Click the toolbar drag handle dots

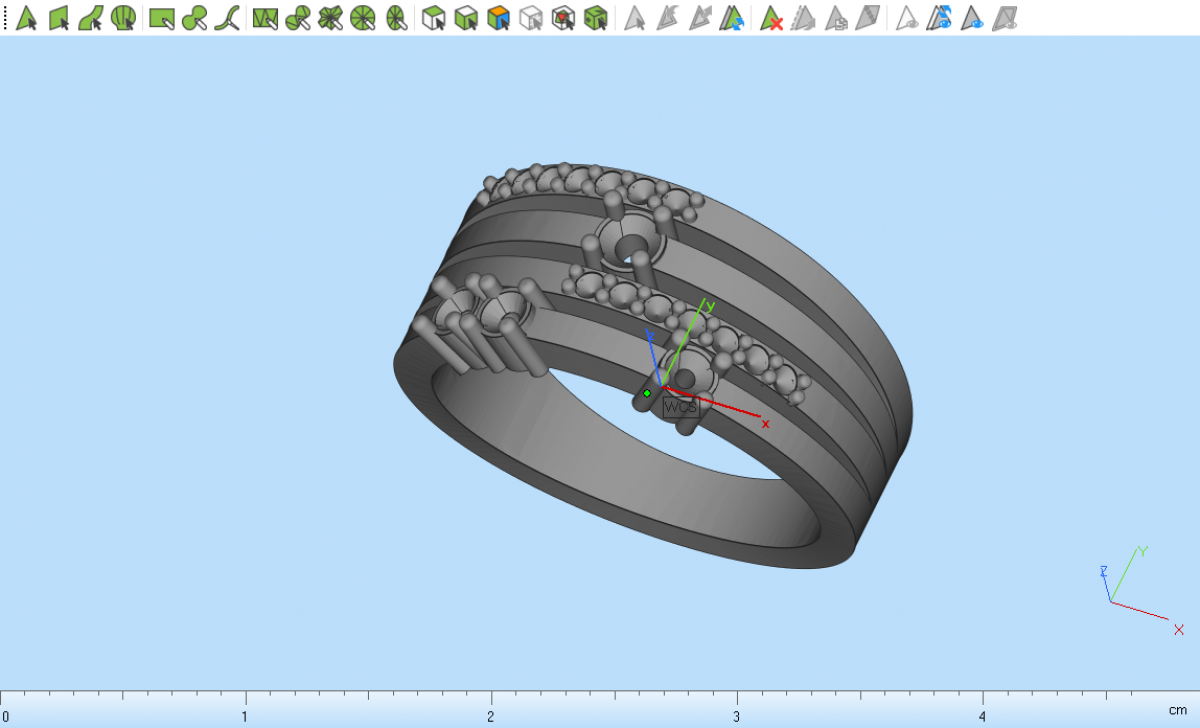(5, 17)
